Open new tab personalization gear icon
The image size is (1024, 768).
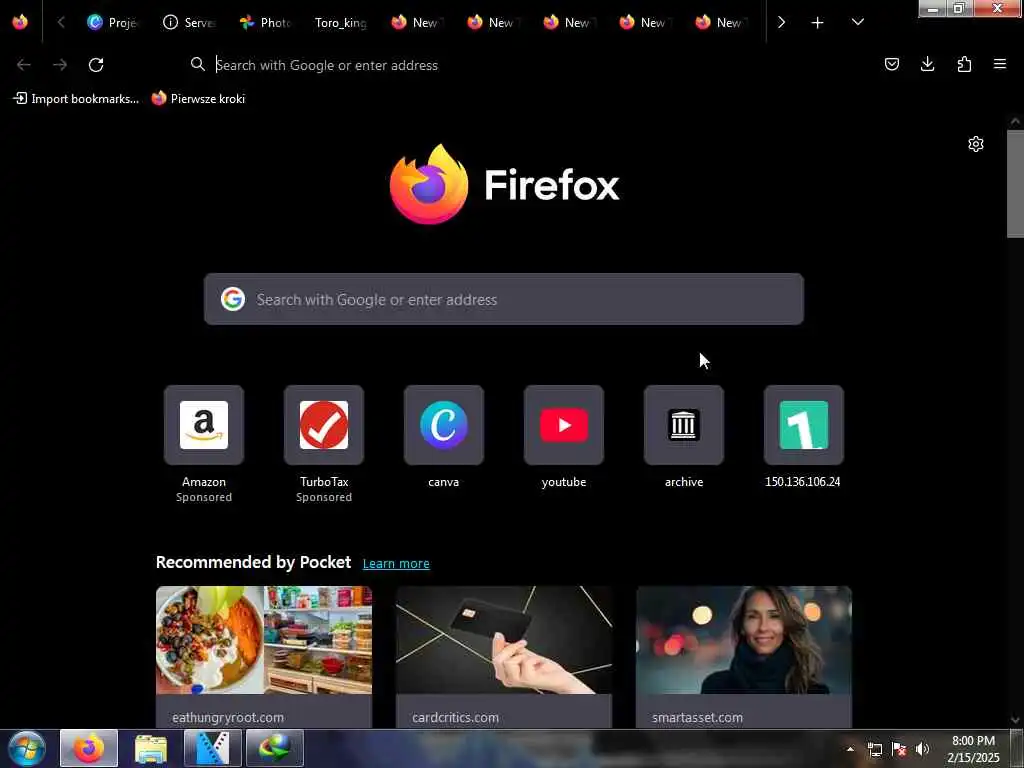976,144
